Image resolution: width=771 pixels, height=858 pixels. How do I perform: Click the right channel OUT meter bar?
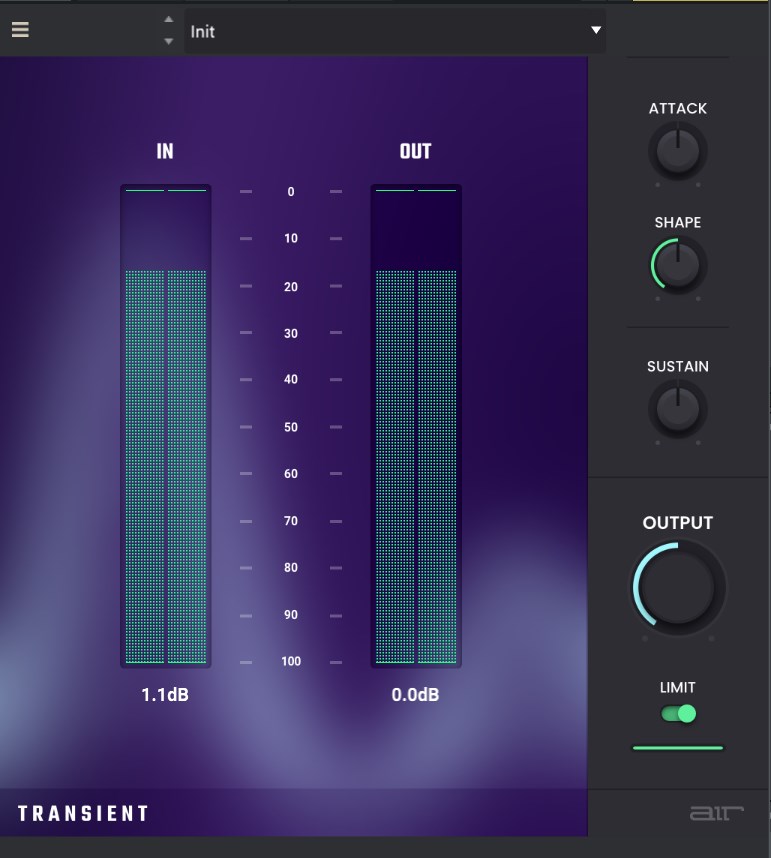(x=437, y=465)
